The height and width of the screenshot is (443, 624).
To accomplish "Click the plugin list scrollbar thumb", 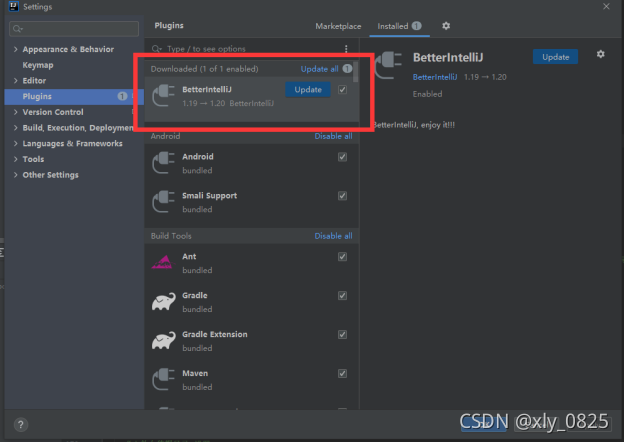I will (356, 72).
